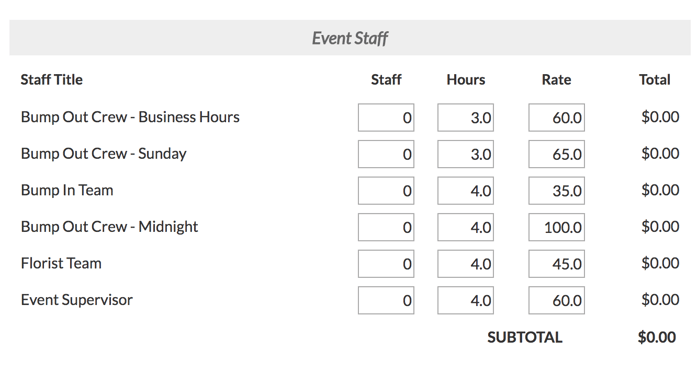Image resolution: width=698 pixels, height=375 pixels.
Task: Select Staff count for Bump Out Crew - Sunday
Action: click(x=386, y=154)
